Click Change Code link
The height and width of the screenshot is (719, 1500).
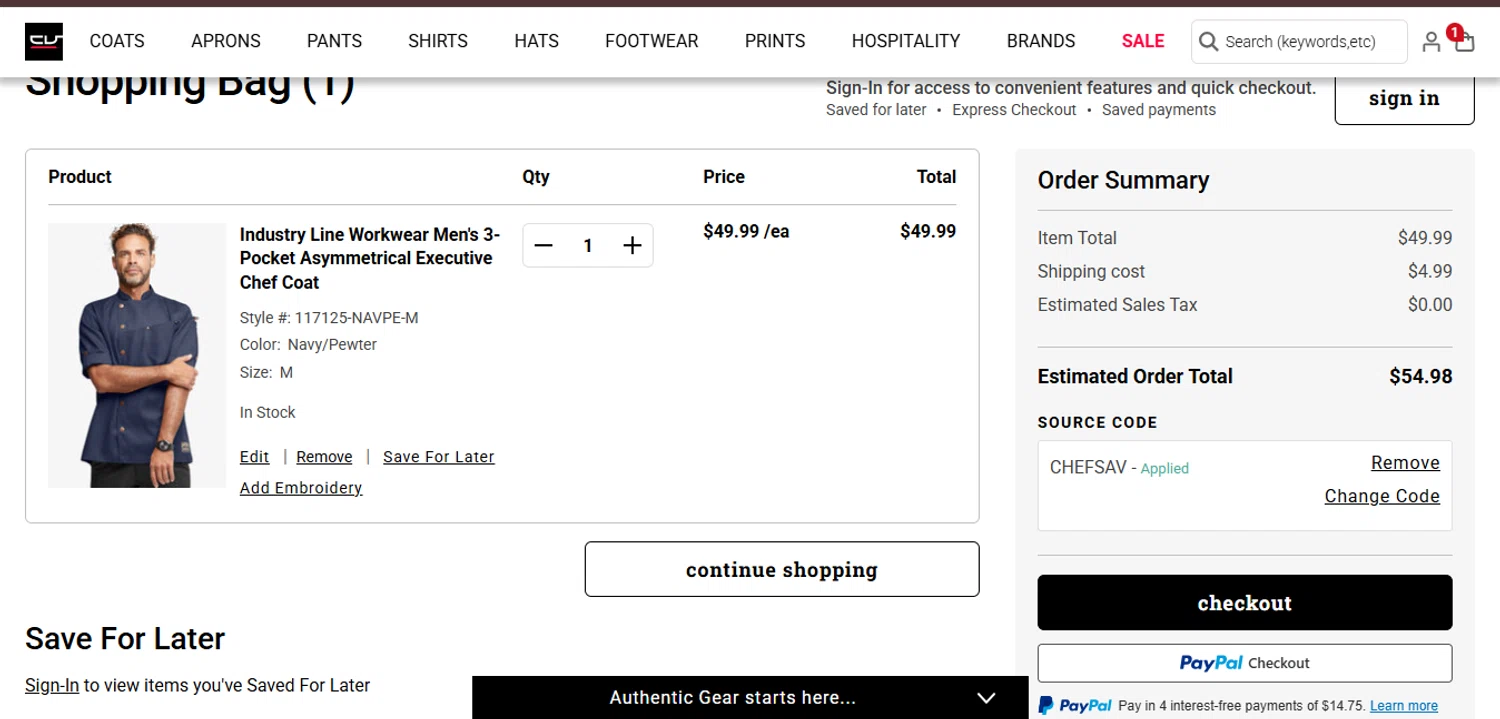click(x=1382, y=496)
